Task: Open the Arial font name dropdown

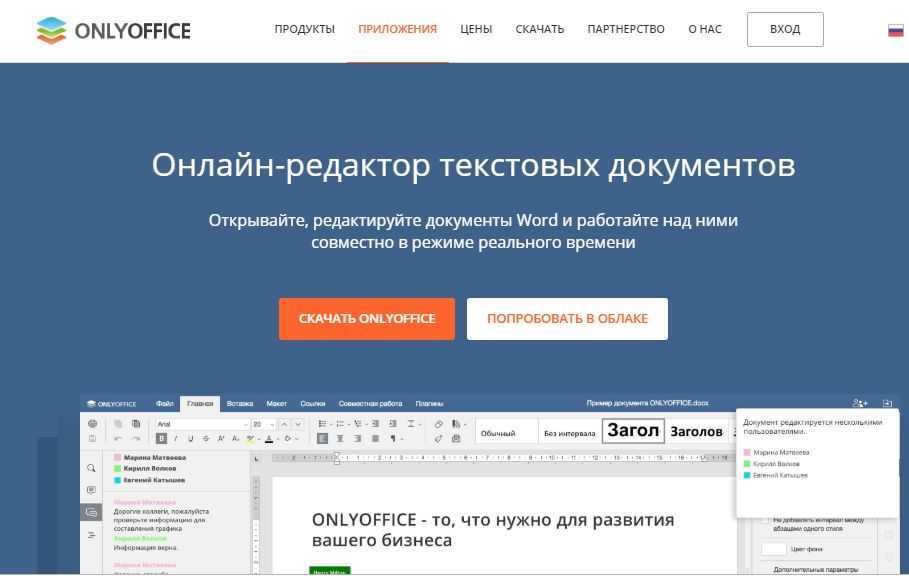Action: [x=202, y=424]
